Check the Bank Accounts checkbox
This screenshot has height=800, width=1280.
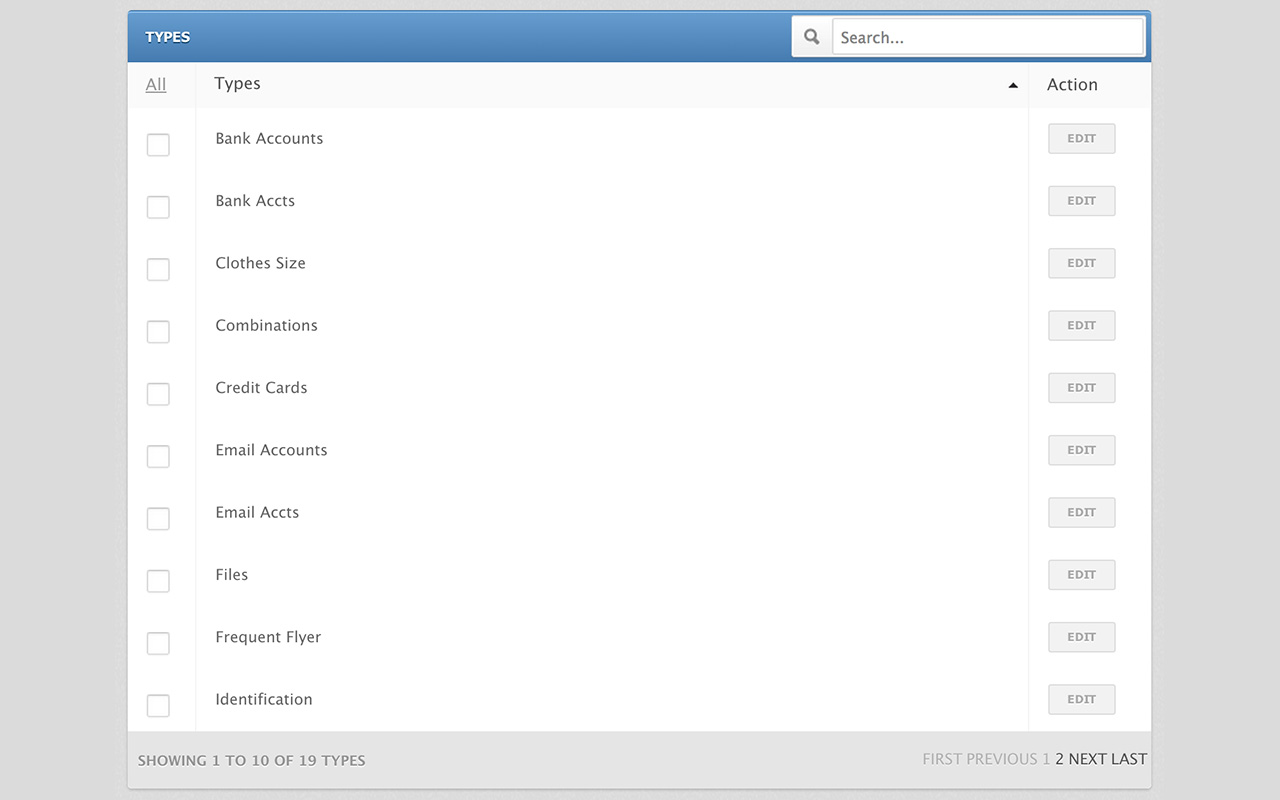click(x=158, y=144)
